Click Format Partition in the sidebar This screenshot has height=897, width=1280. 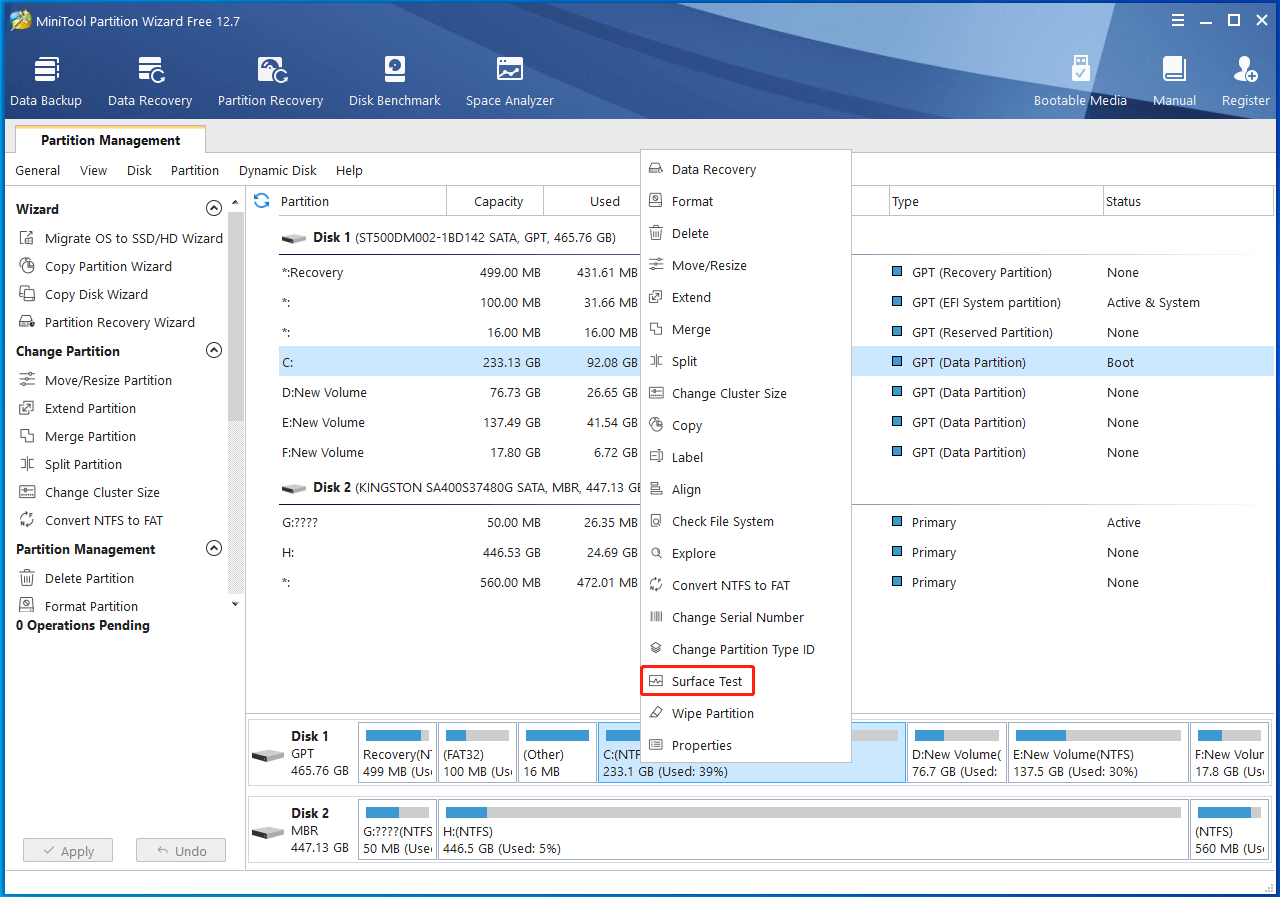[x=78, y=606]
